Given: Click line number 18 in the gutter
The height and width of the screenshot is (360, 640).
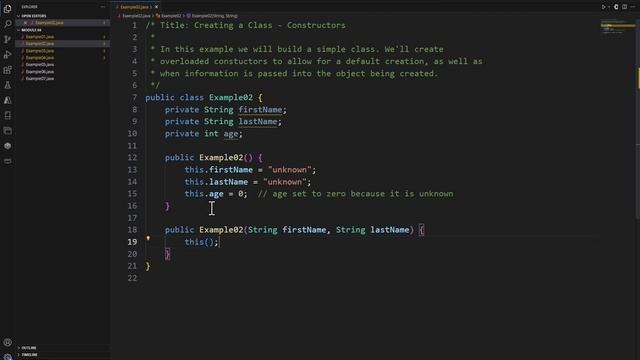Looking at the screenshot, I should pos(132,230).
